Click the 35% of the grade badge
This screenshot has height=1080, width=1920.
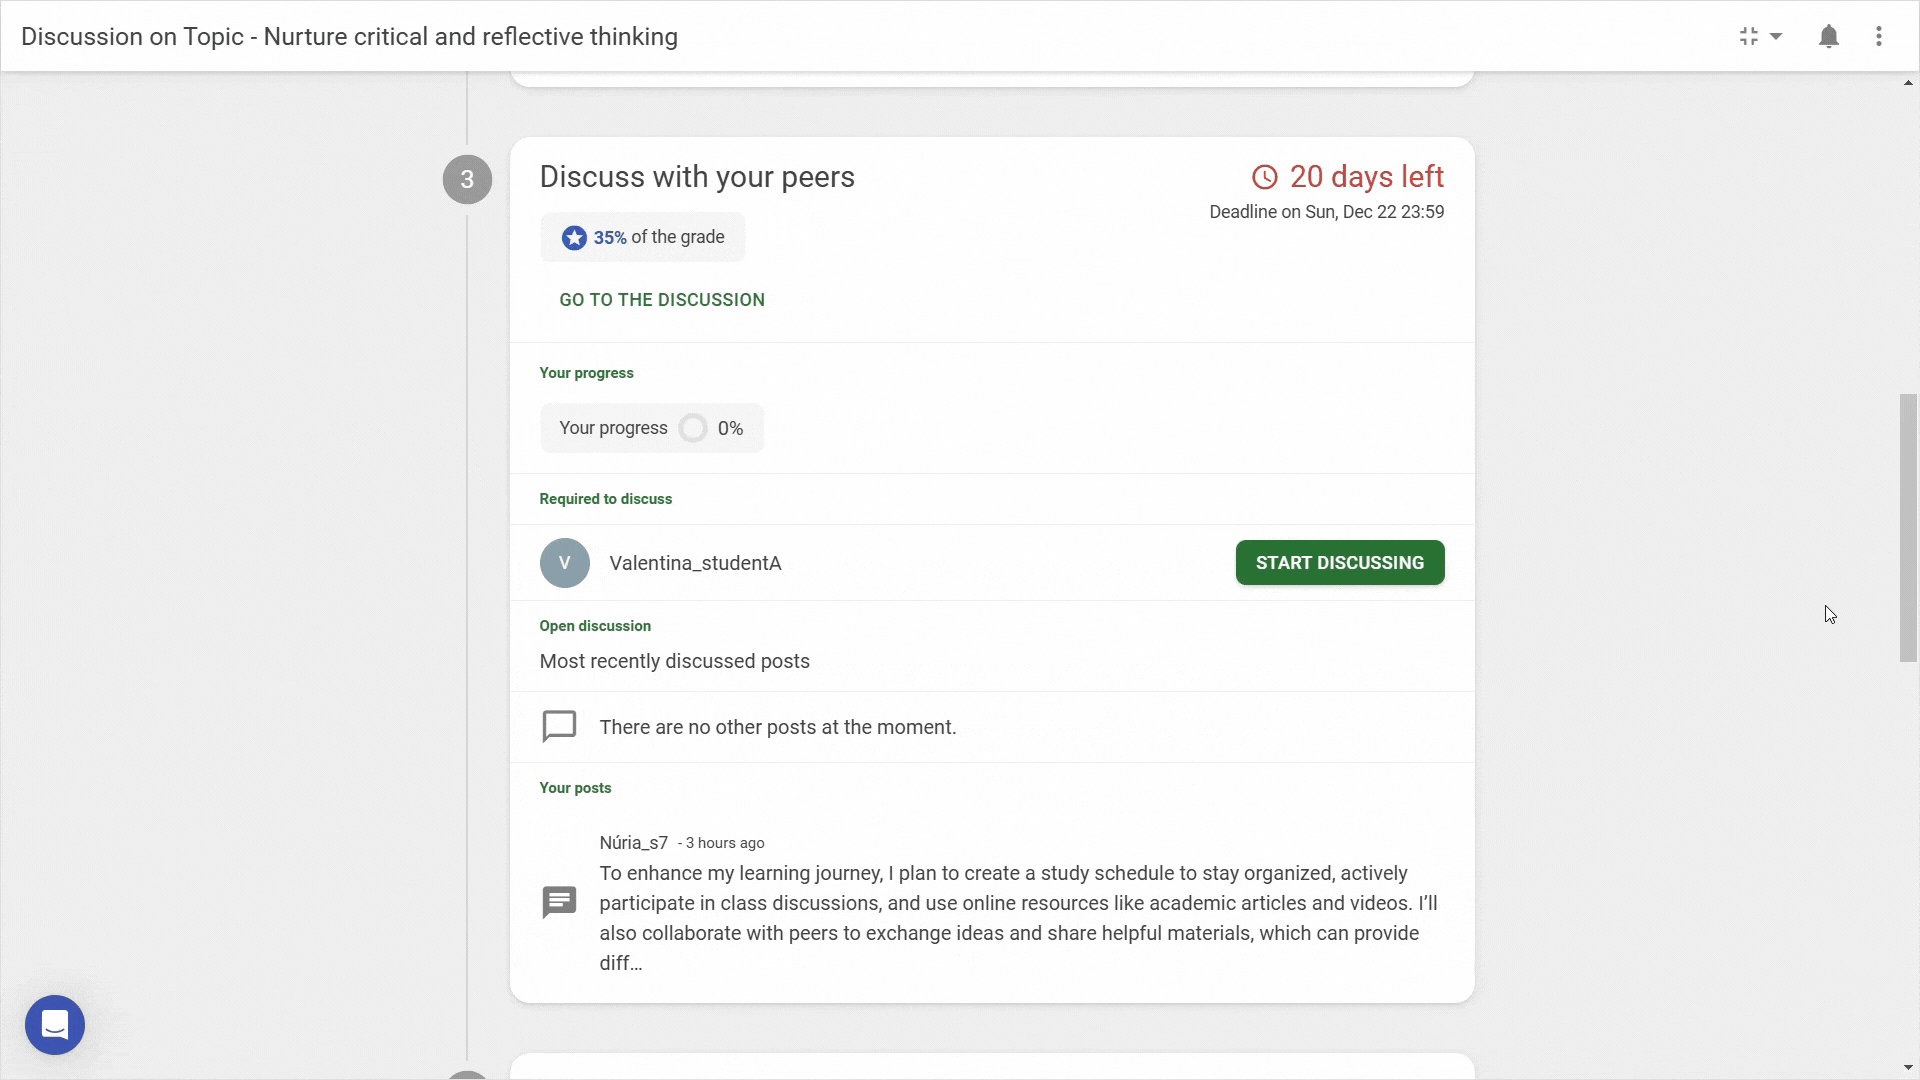click(643, 238)
